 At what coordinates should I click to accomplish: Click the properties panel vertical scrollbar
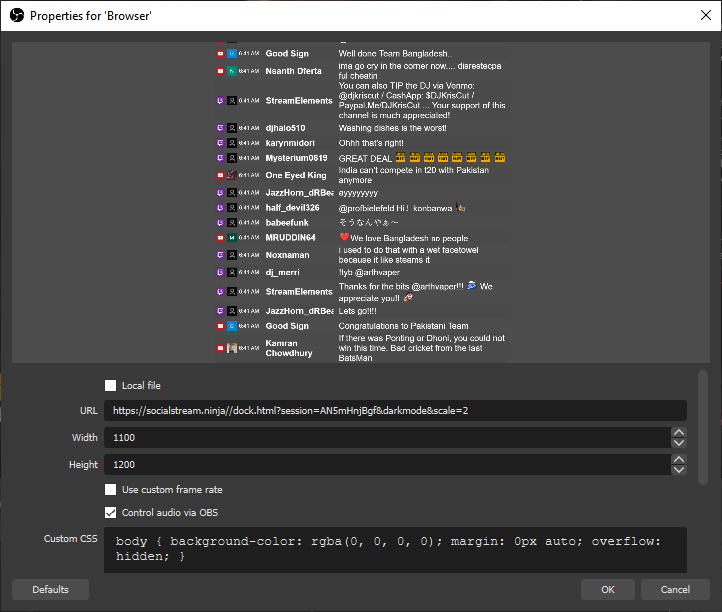click(702, 420)
